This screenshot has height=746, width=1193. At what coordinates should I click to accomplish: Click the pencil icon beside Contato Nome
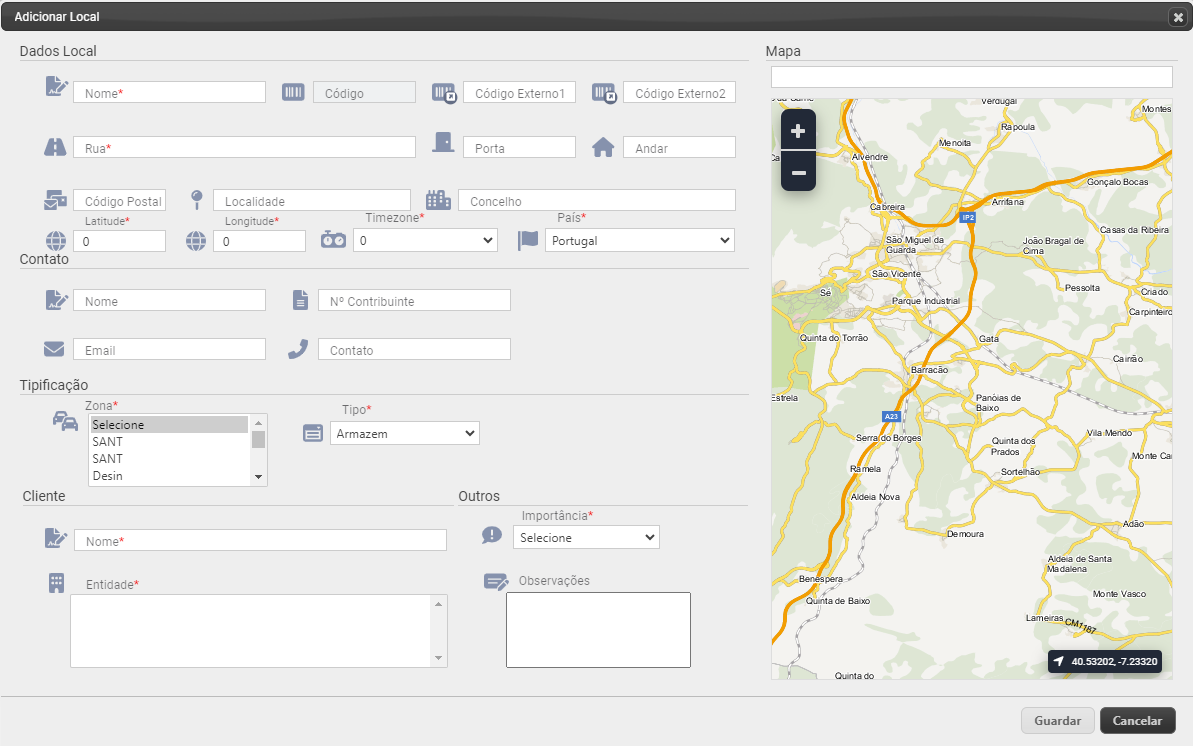56,300
